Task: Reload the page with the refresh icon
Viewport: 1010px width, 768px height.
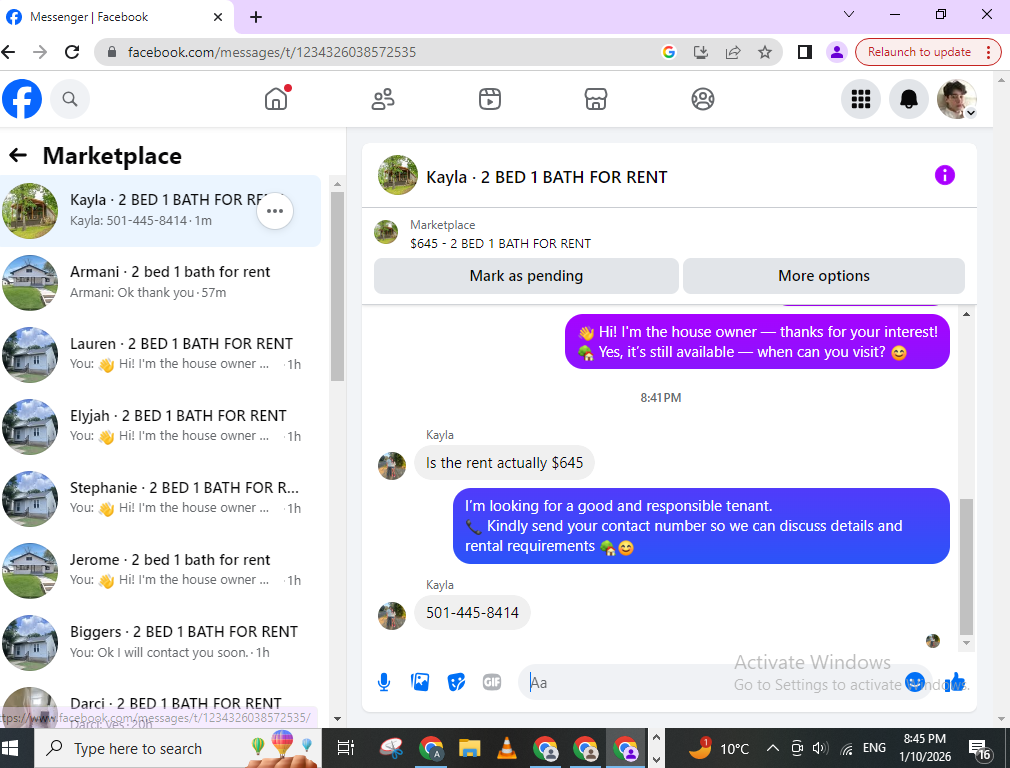Action: pos(72,52)
